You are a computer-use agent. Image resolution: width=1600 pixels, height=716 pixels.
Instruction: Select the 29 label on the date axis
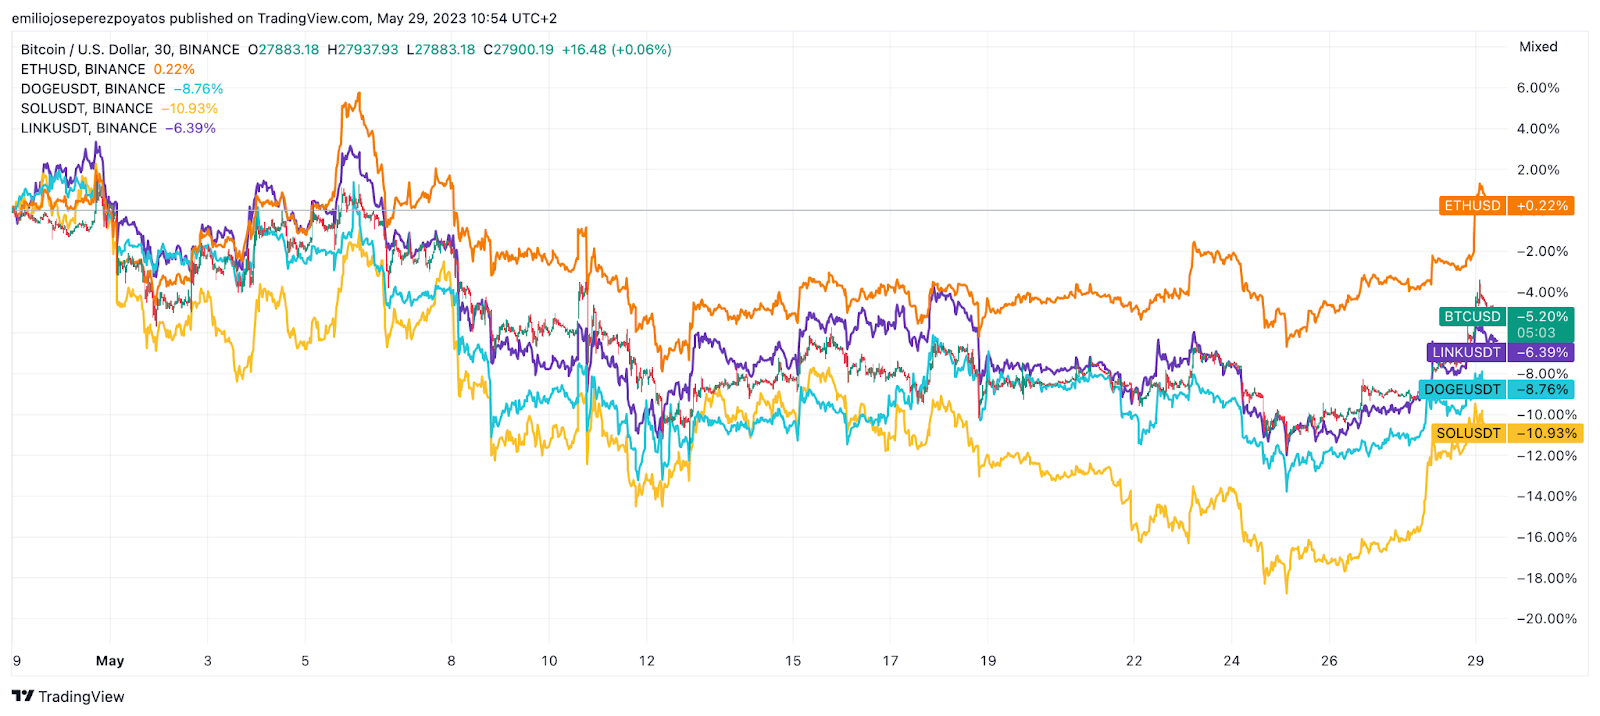(1475, 661)
